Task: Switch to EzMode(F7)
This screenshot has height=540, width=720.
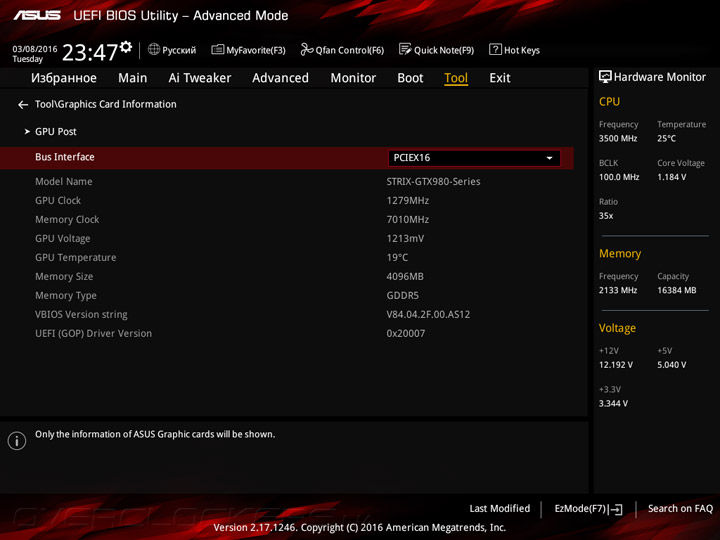Action: [588, 509]
